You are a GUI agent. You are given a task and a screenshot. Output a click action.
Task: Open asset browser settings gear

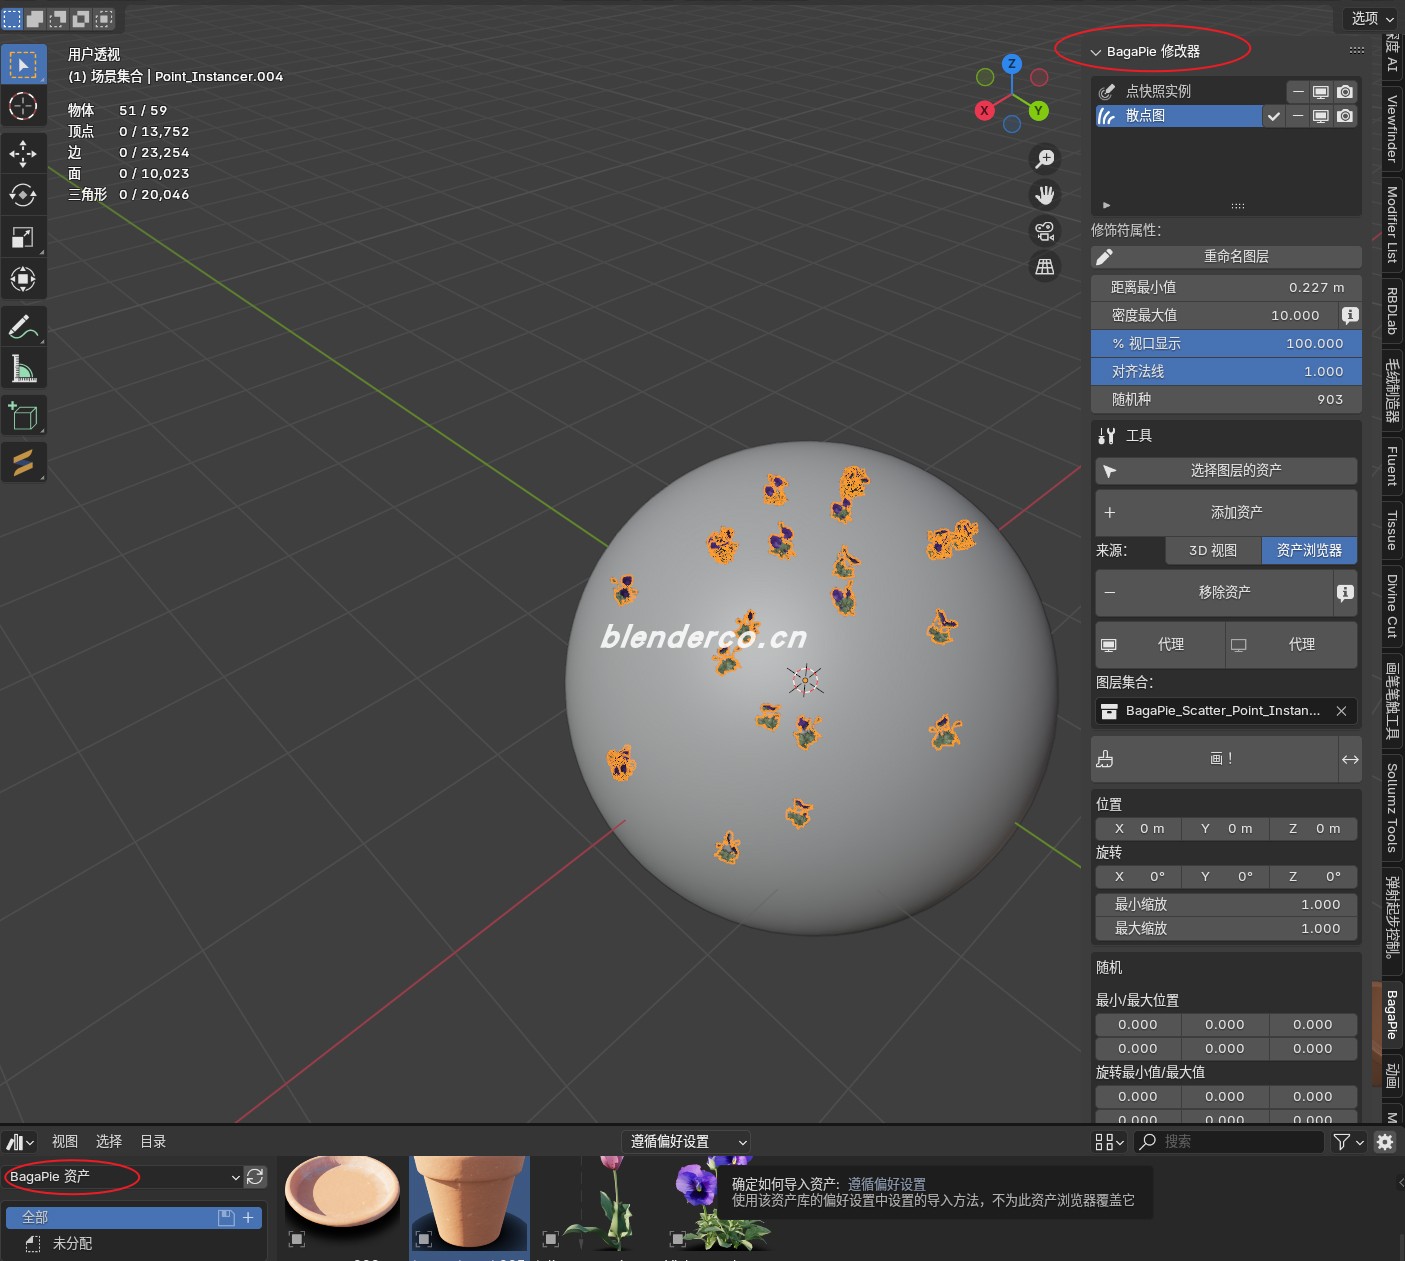[x=1385, y=1142]
